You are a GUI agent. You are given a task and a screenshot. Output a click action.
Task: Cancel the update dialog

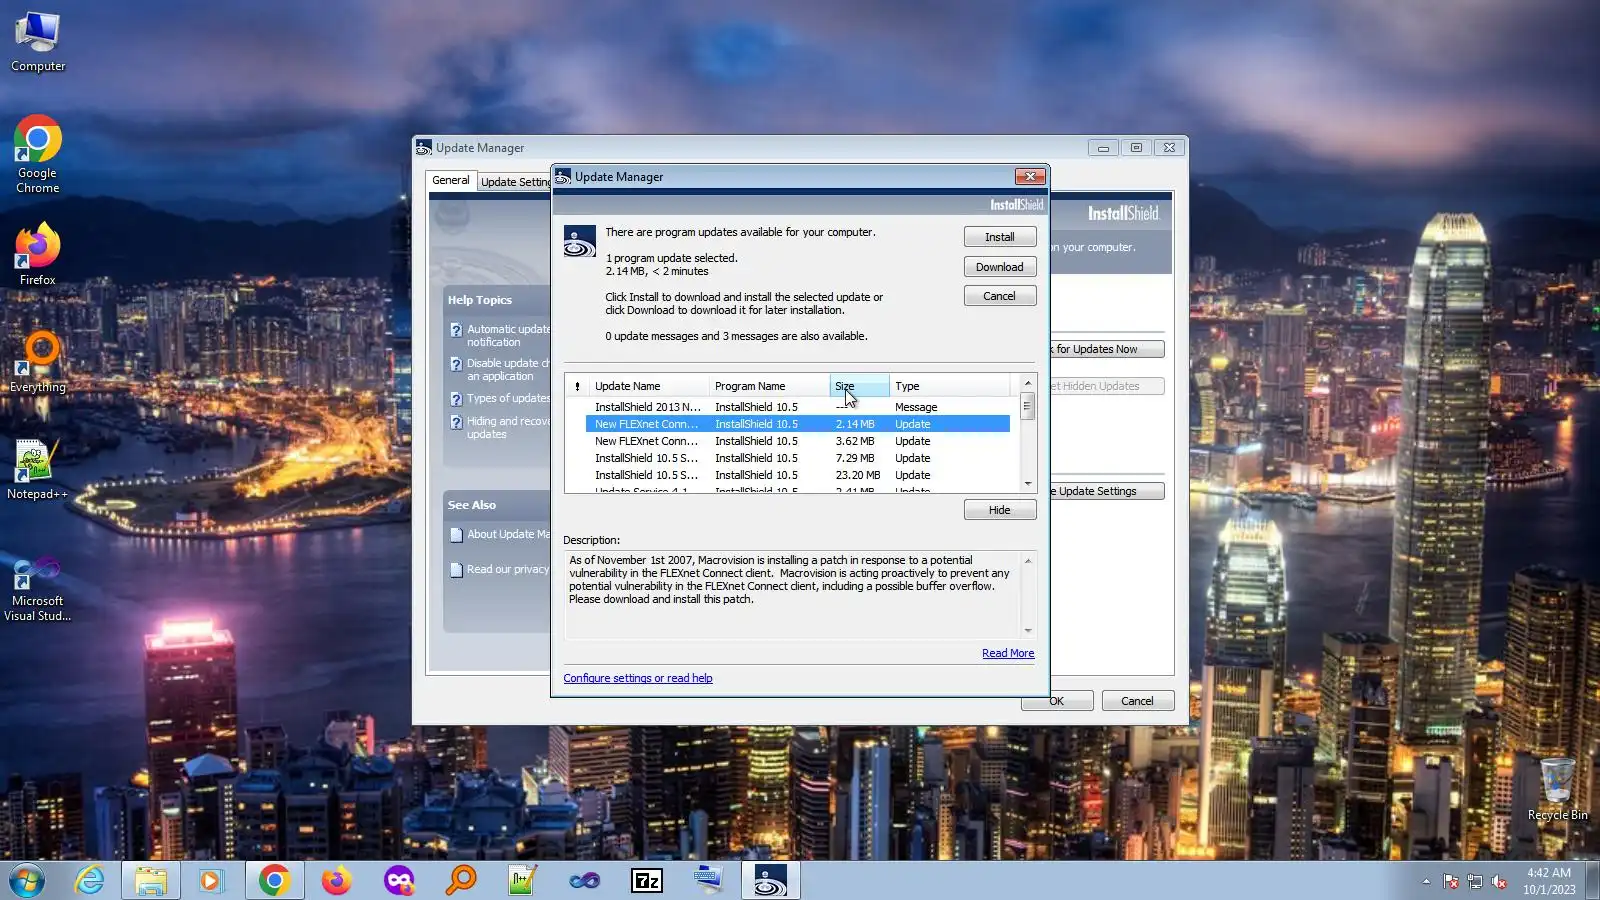coord(1000,296)
